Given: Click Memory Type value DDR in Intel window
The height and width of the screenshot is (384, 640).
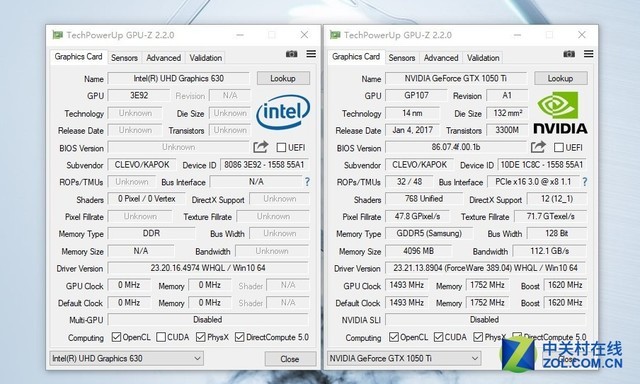Looking at the screenshot, I should (x=151, y=233).
